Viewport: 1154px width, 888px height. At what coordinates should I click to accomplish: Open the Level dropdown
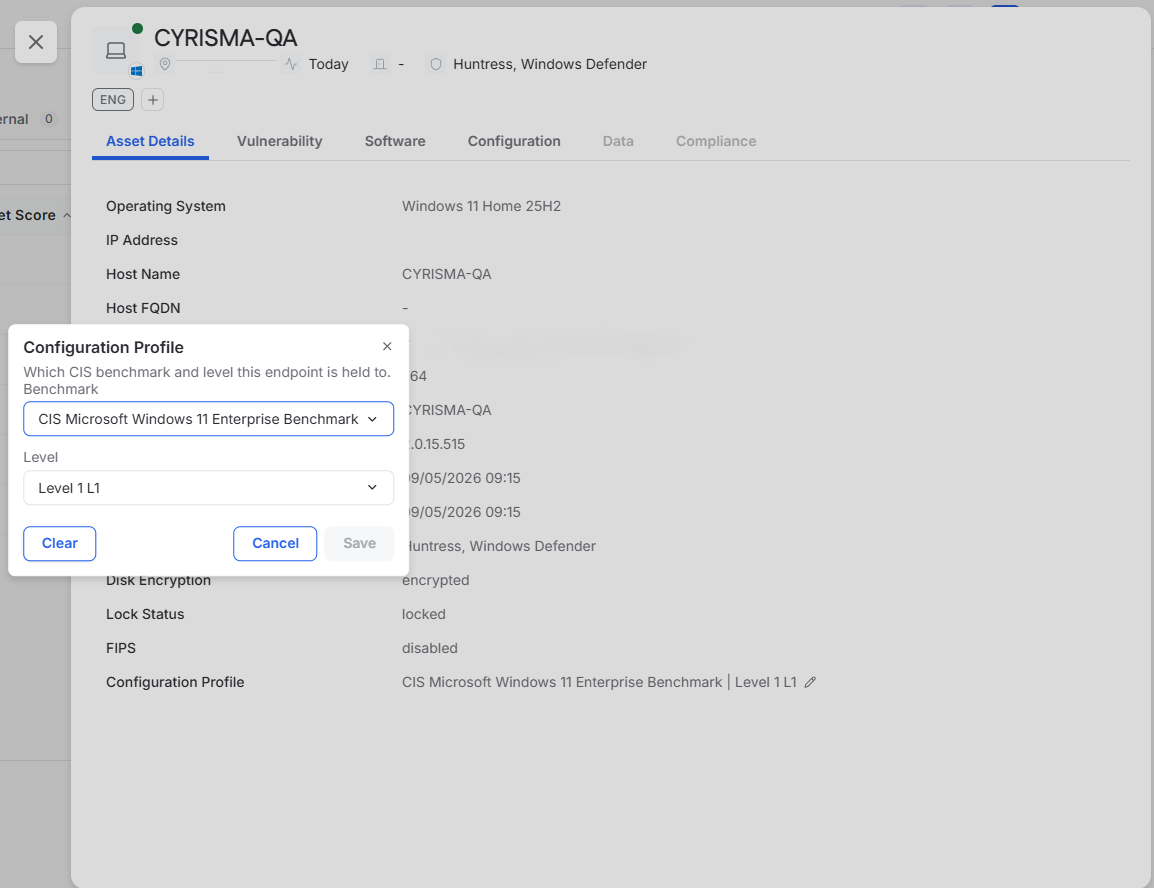208,488
